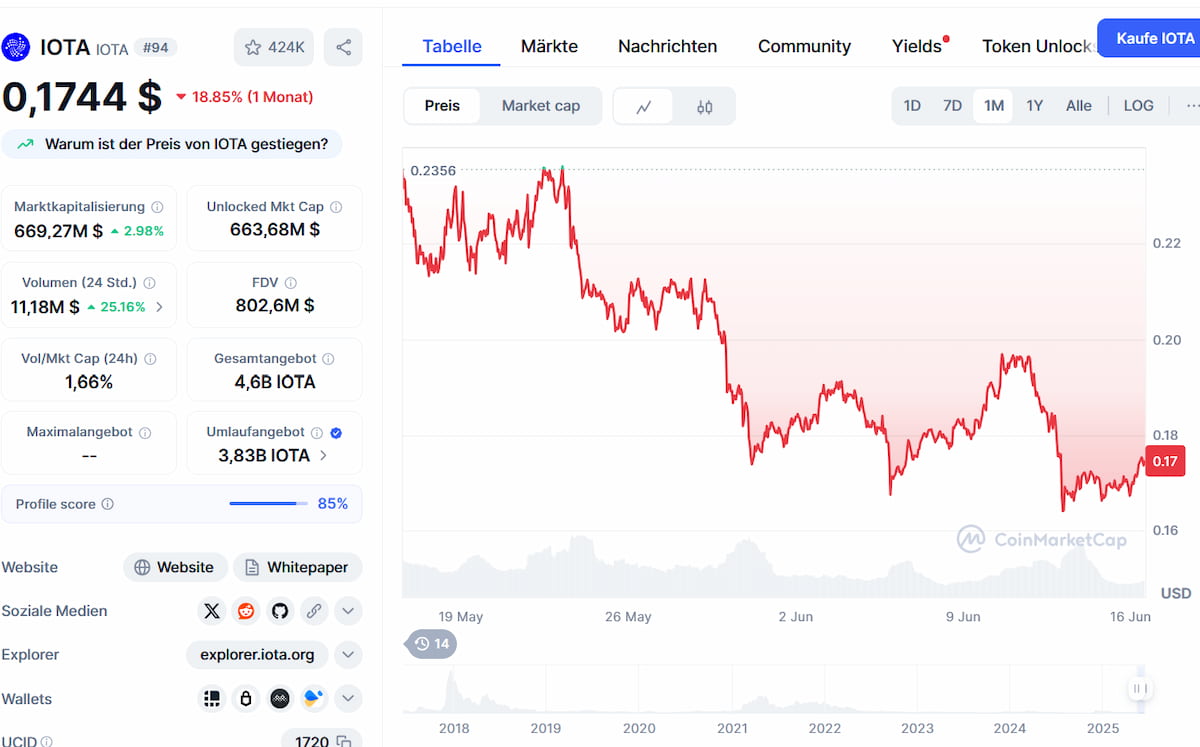Open IOTA's X (Twitter) profile
The height and width of the screenshot is (747, 1200).
click(212, 611)
